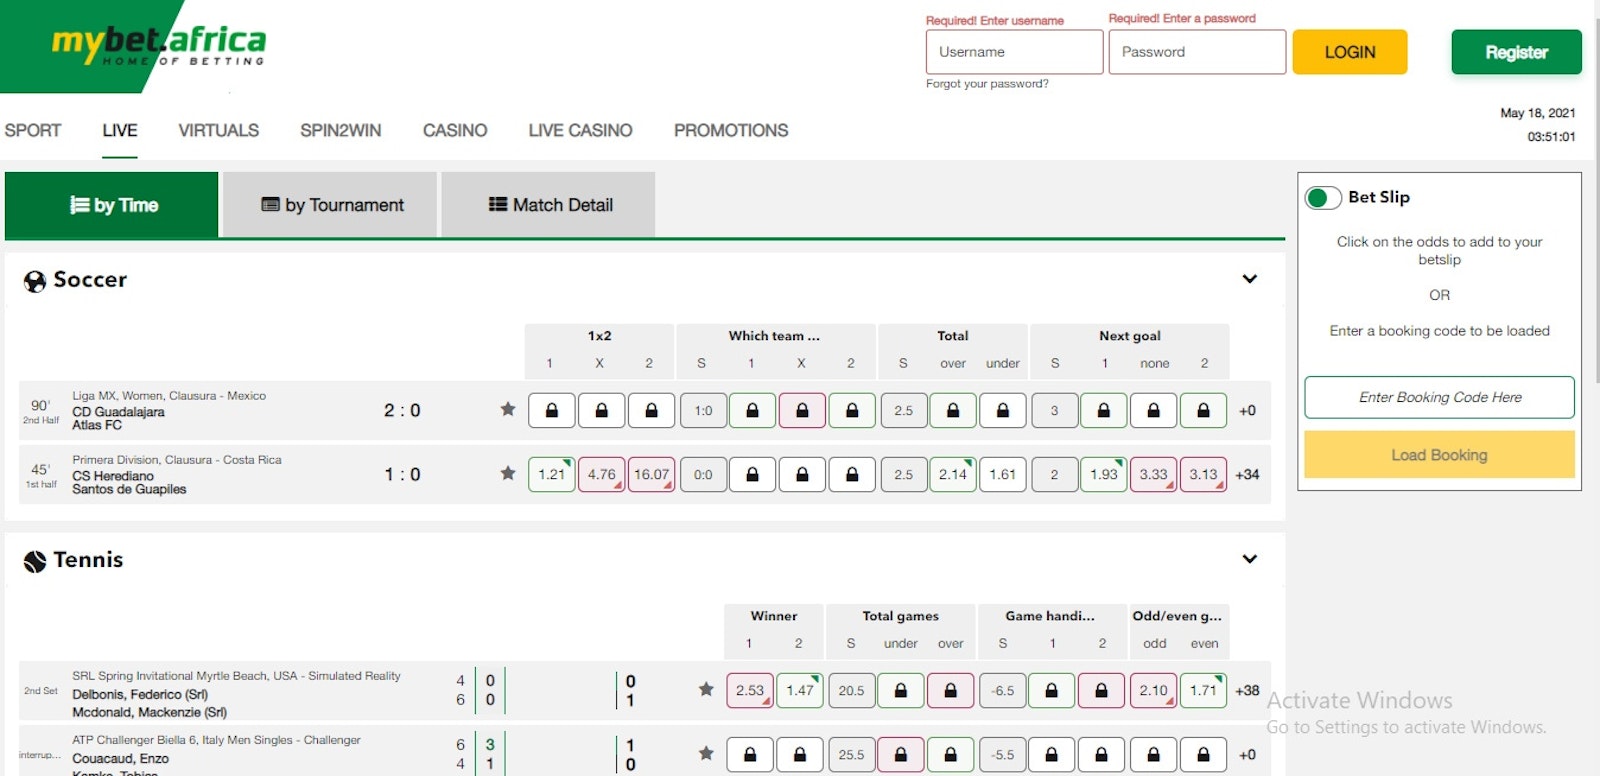
Task: Click the soccer ball sport icon
Action: point(35,281)
